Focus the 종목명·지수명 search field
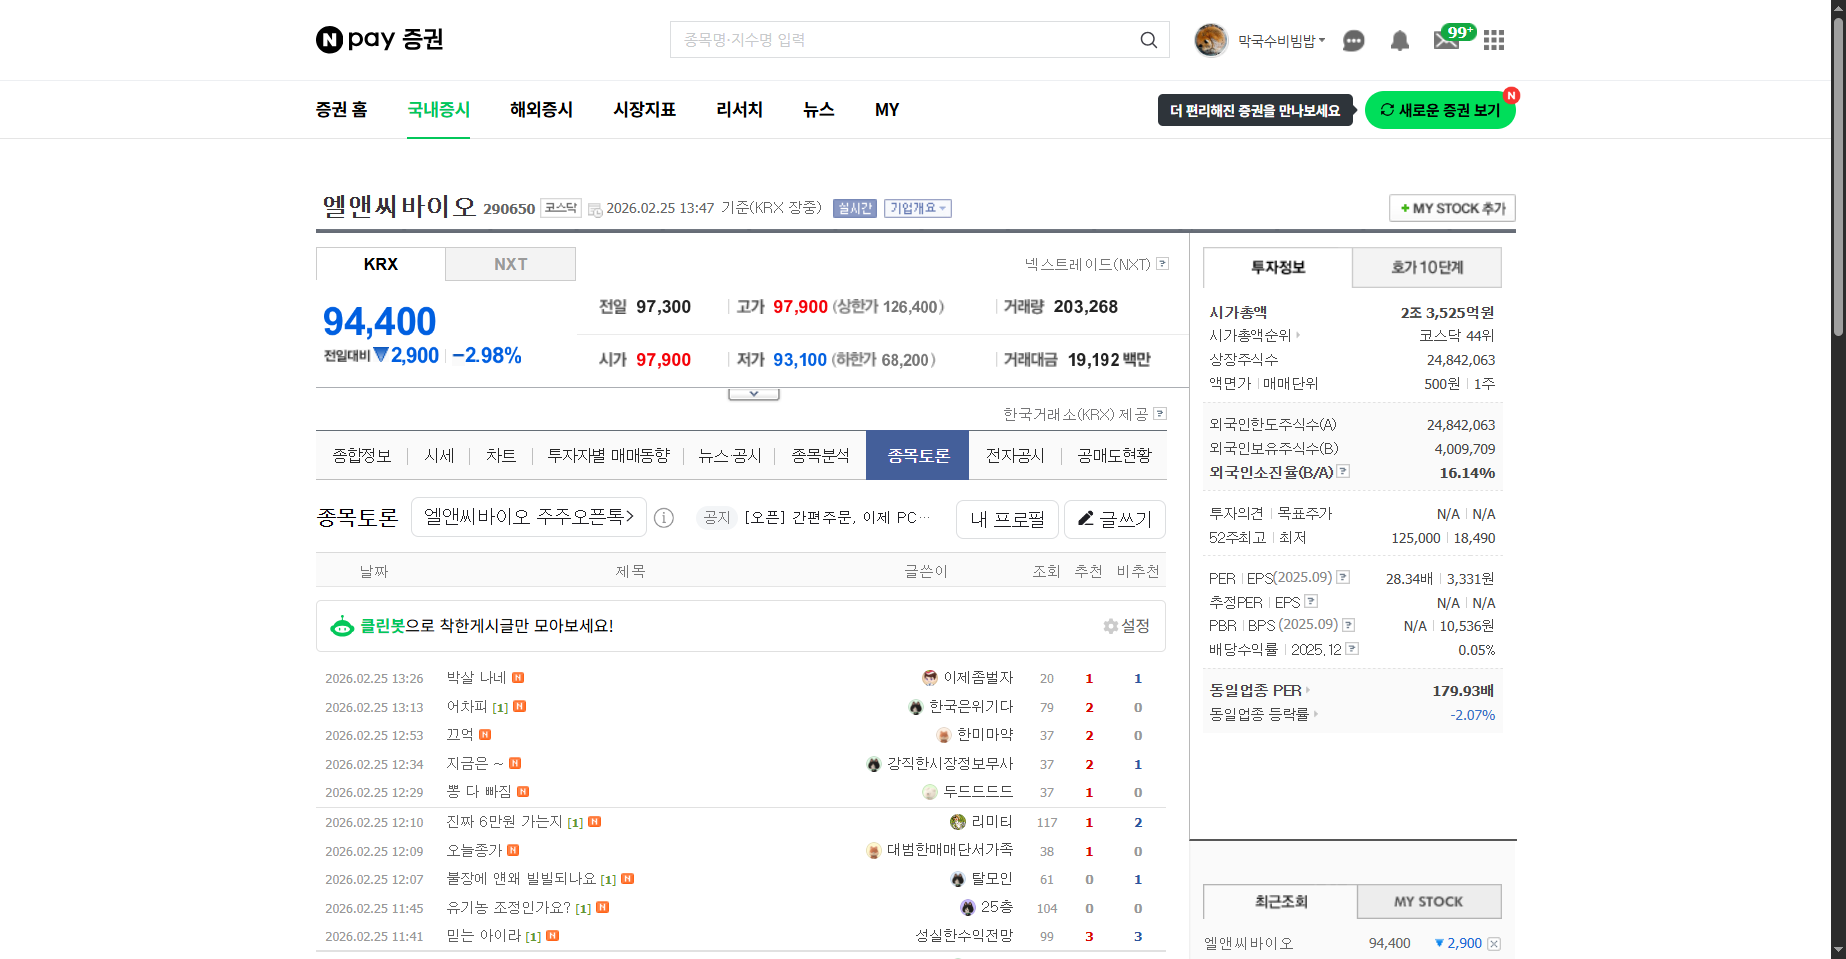 tap(900, 40)
